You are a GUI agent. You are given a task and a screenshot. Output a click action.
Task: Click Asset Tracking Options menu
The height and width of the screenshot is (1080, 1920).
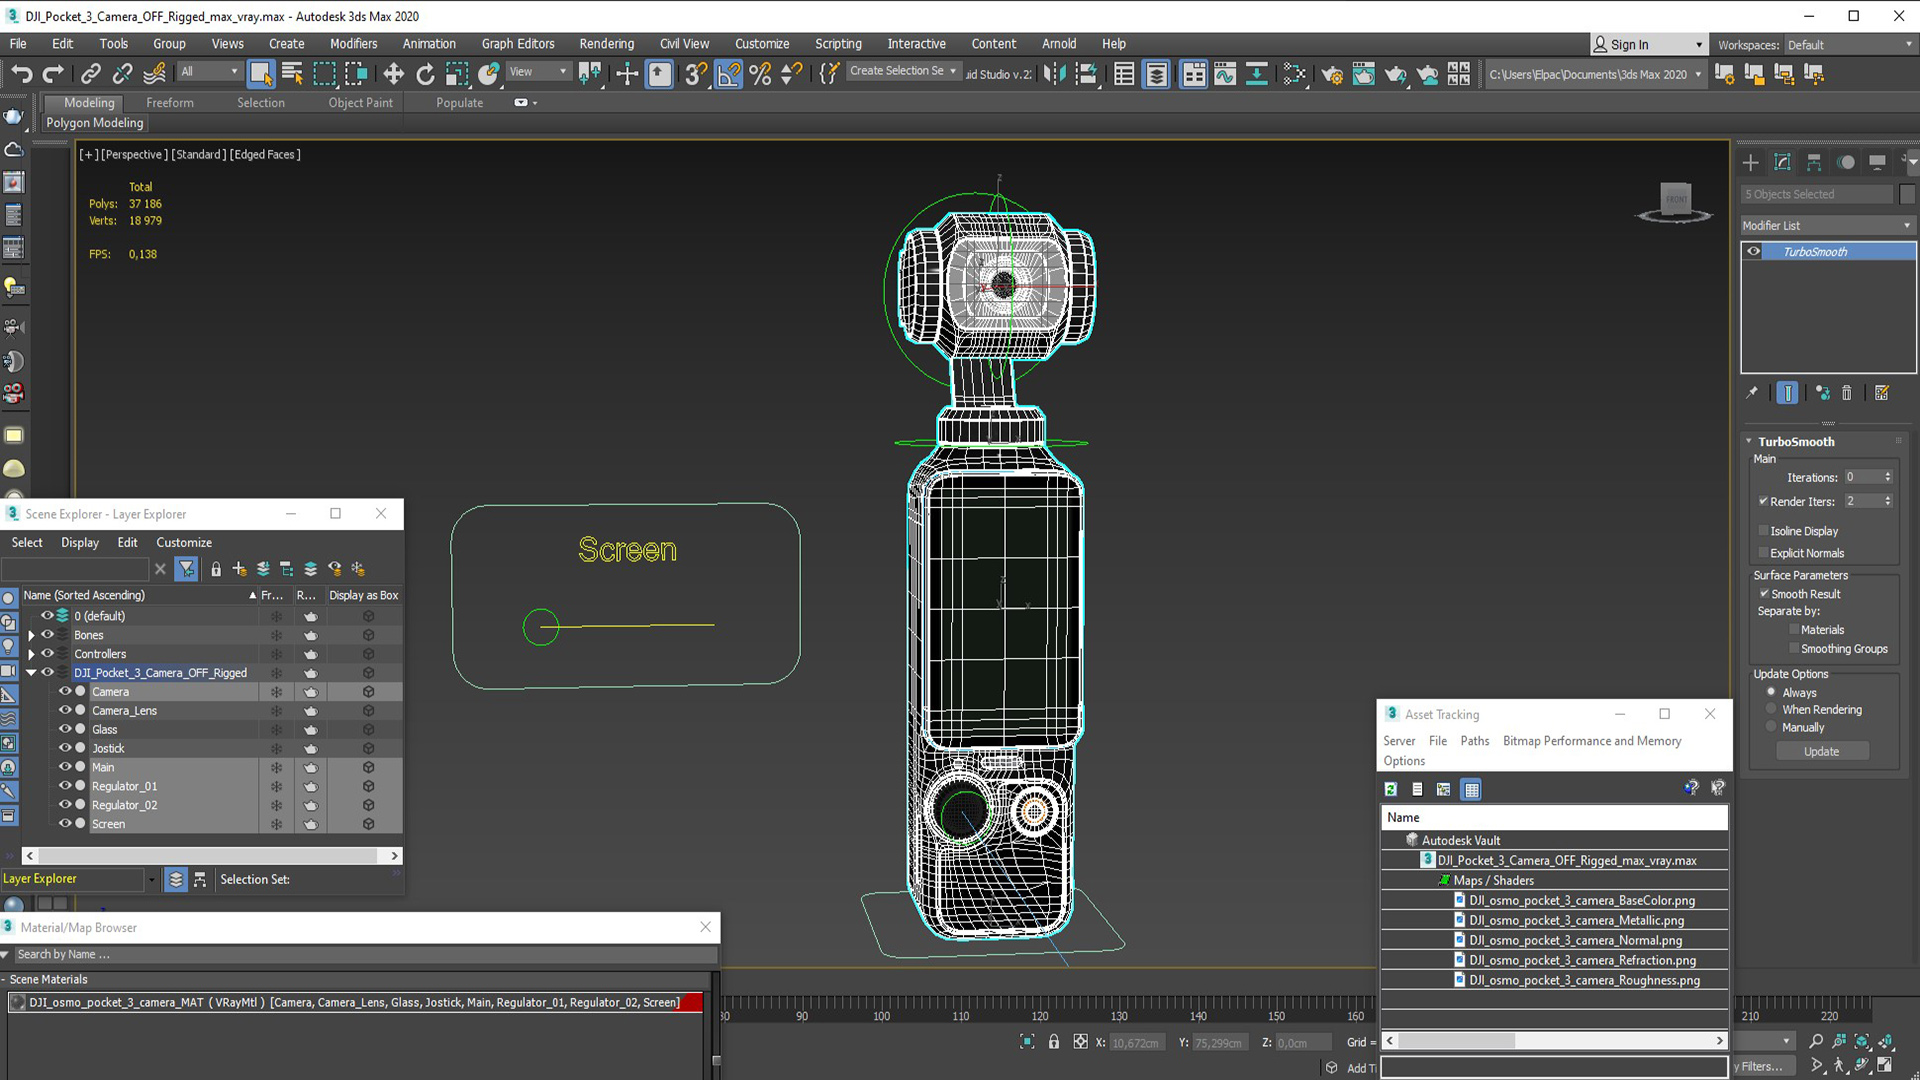pyautogui.click(x=1404, y=761)
